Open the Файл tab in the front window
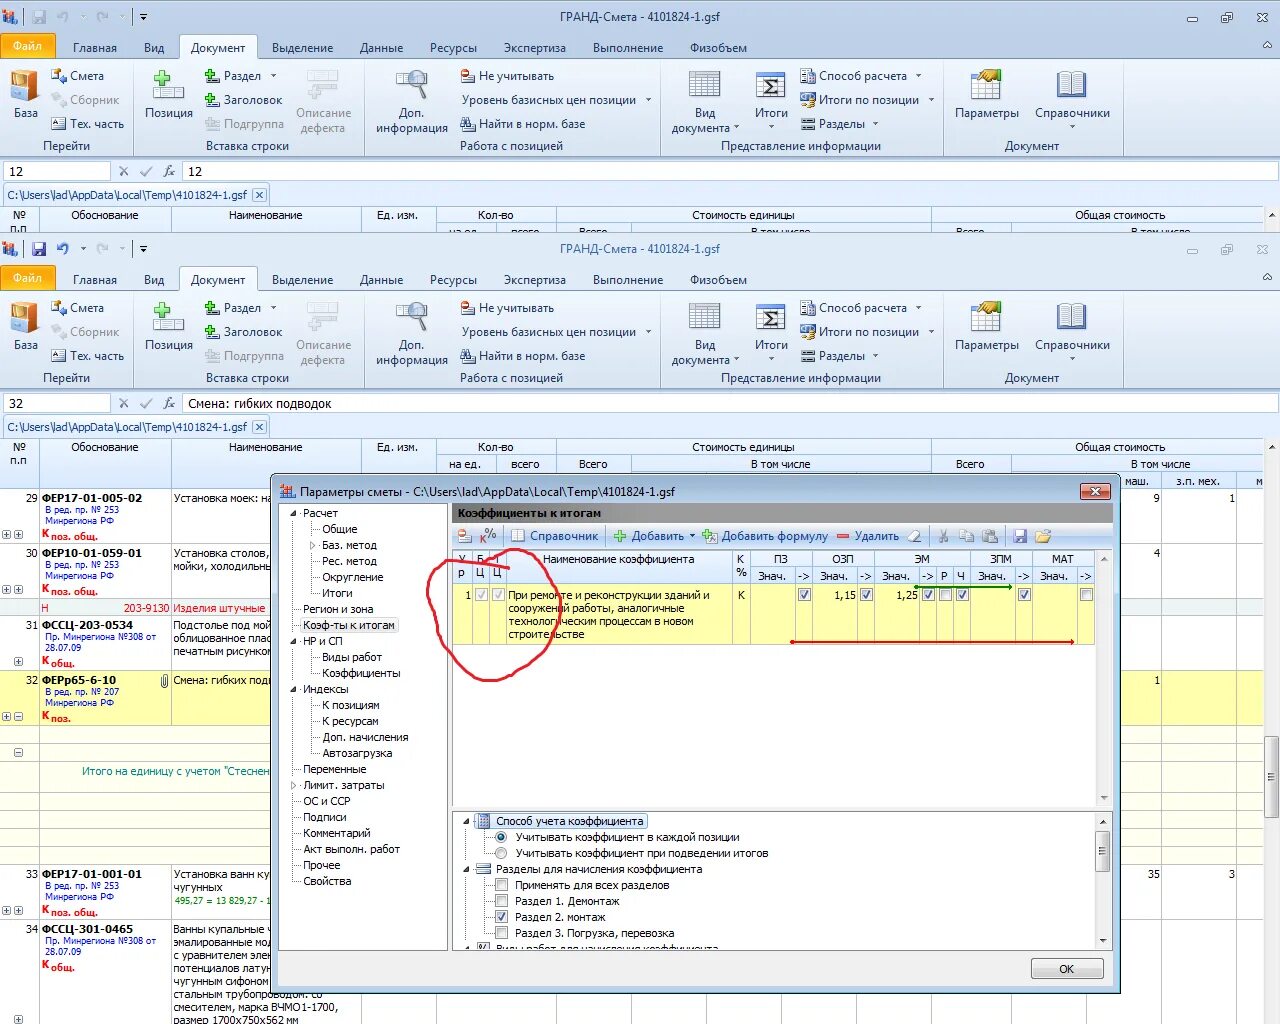This screenshot has height=1024, width=1280. click(x=28, y=278)
